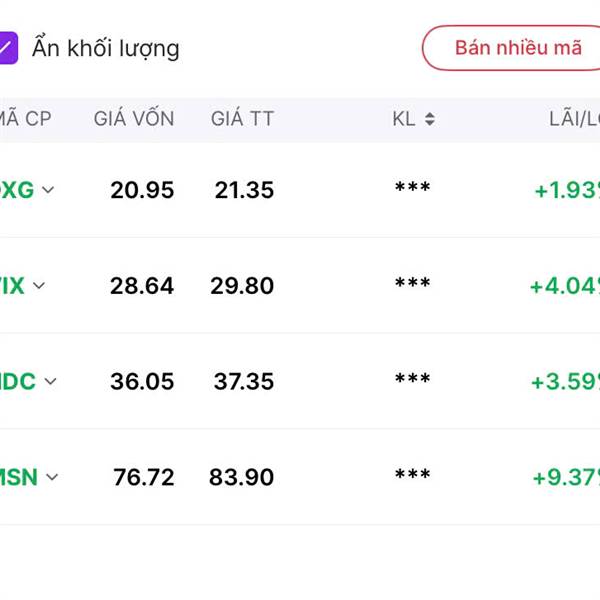Toggle the Ẩn khối lượng checkbox
The width and height of the screenshot is (600, 600).
click(x=7, y=48)
